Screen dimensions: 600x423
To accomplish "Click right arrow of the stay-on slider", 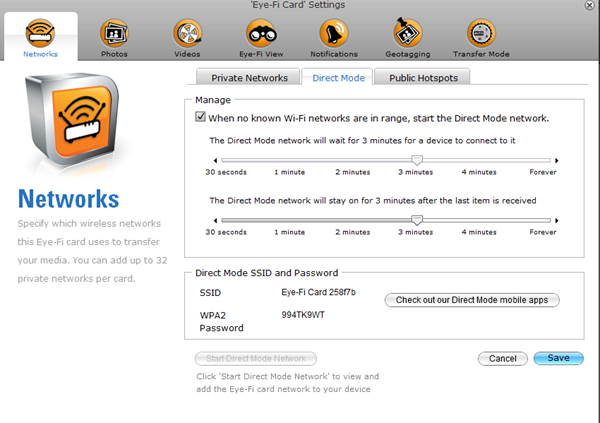I will 557,220.
